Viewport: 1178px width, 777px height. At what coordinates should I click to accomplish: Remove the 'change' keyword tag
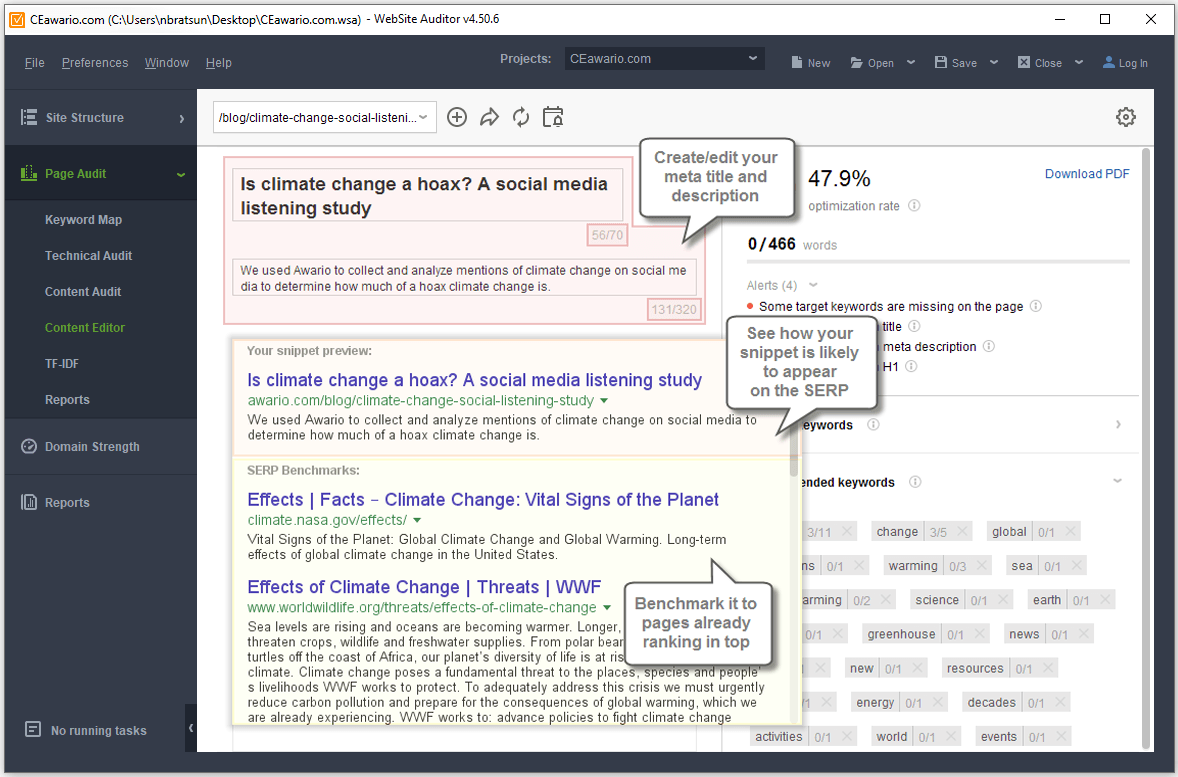pos(961,532)
